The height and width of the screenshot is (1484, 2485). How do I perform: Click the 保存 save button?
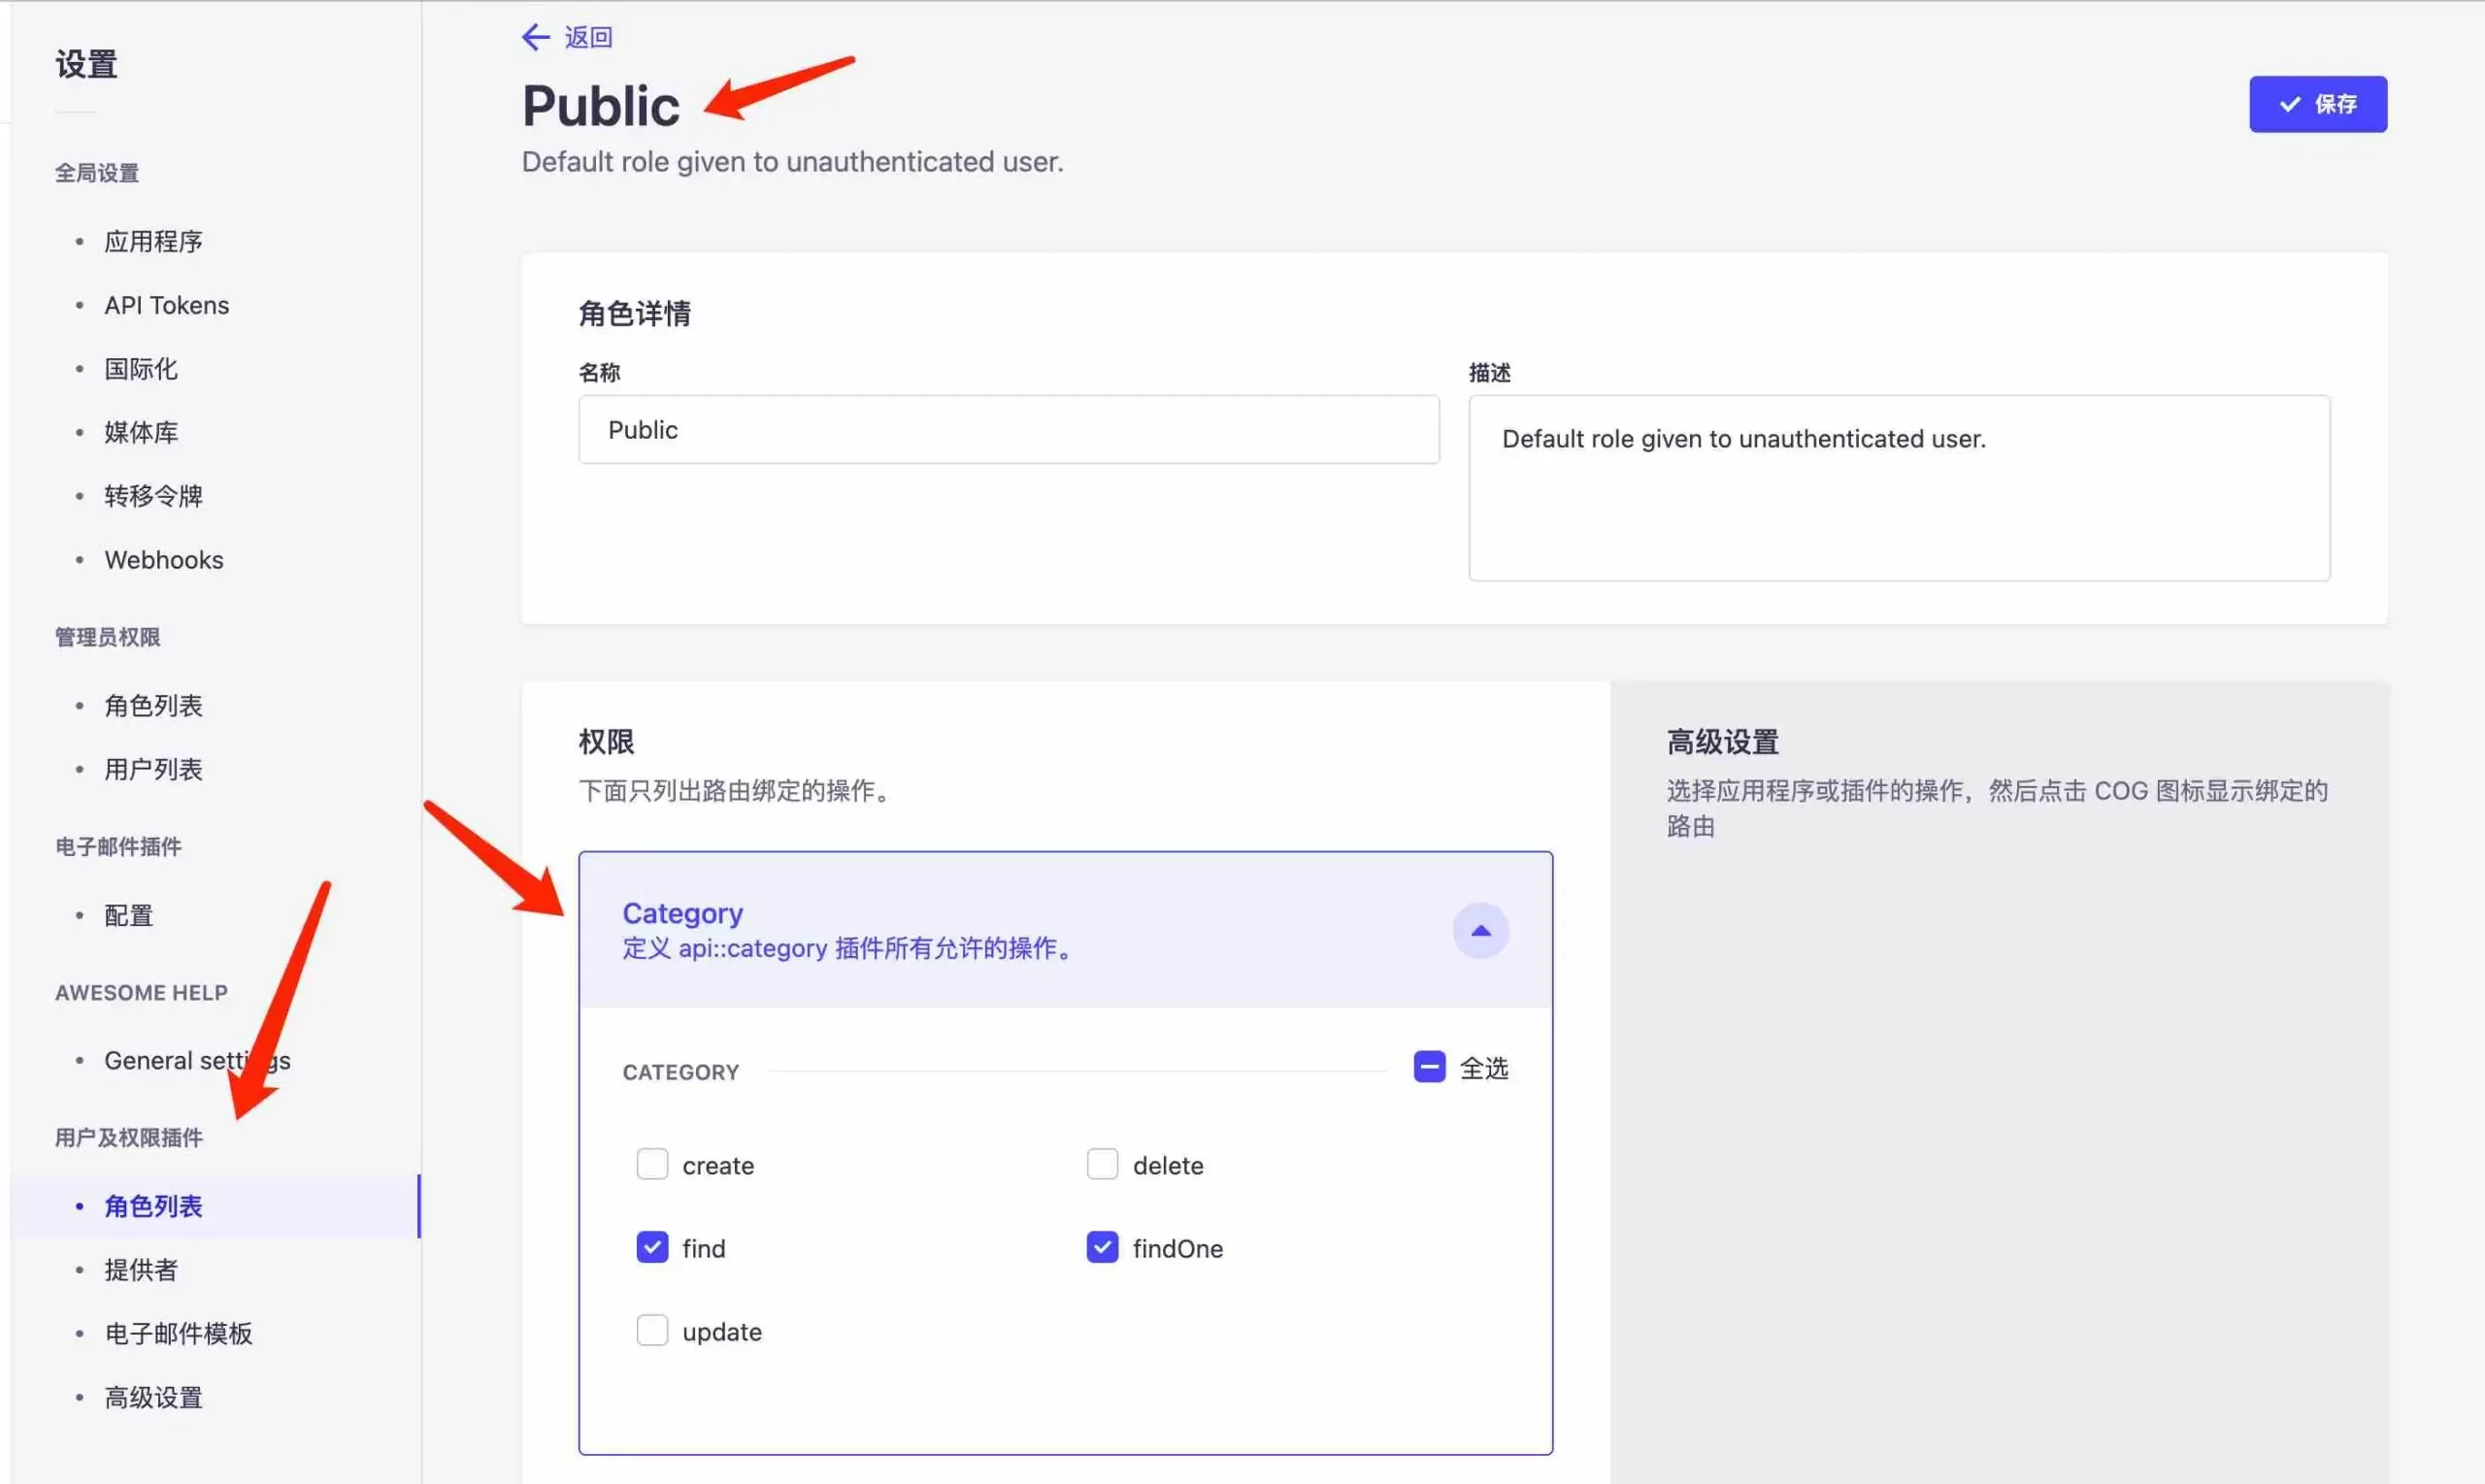pyautogui.click(x=2317, y=104)
